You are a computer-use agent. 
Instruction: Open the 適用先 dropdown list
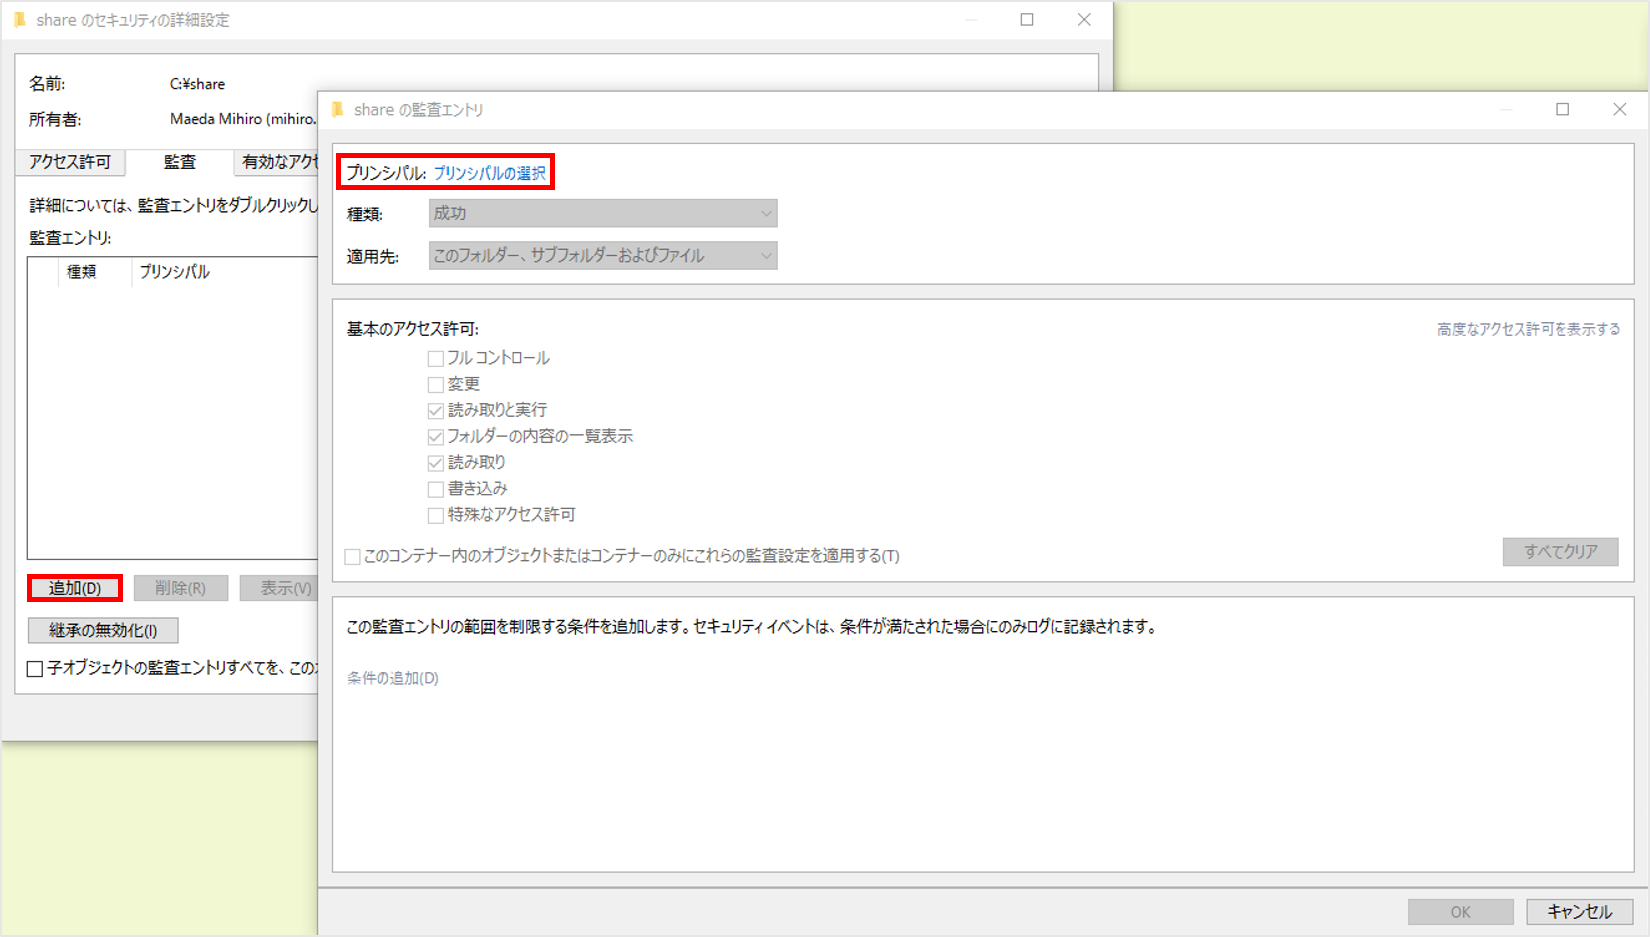[x=603, y=256]
